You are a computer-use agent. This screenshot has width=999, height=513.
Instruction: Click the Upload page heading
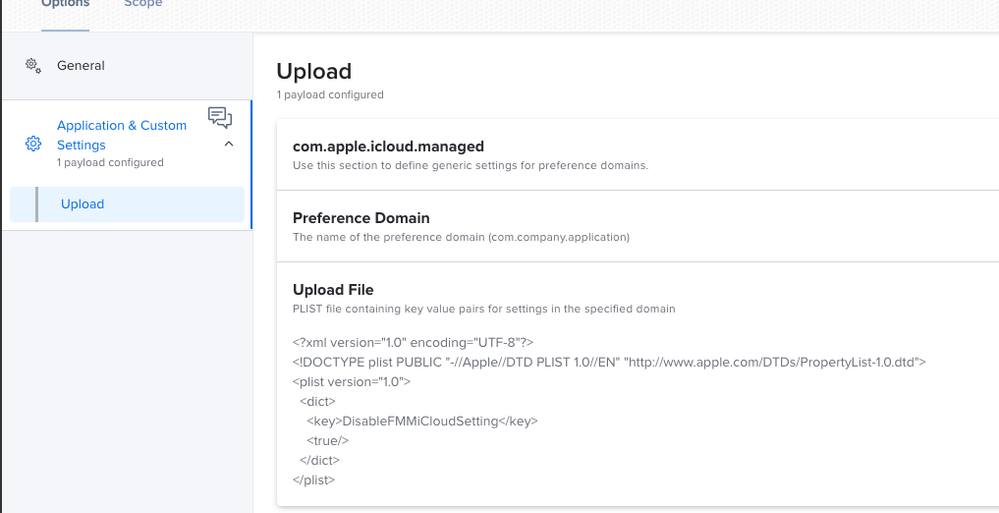coord(314,71)
